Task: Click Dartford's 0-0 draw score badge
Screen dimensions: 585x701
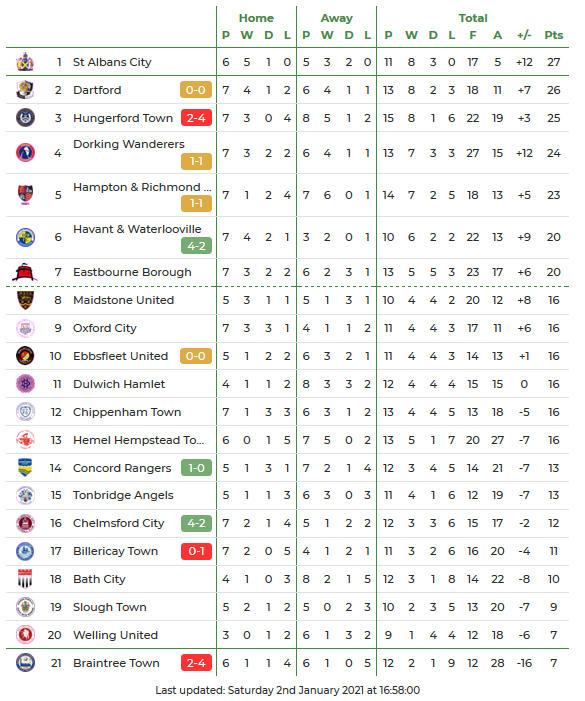Action: [x=196, y=90]
